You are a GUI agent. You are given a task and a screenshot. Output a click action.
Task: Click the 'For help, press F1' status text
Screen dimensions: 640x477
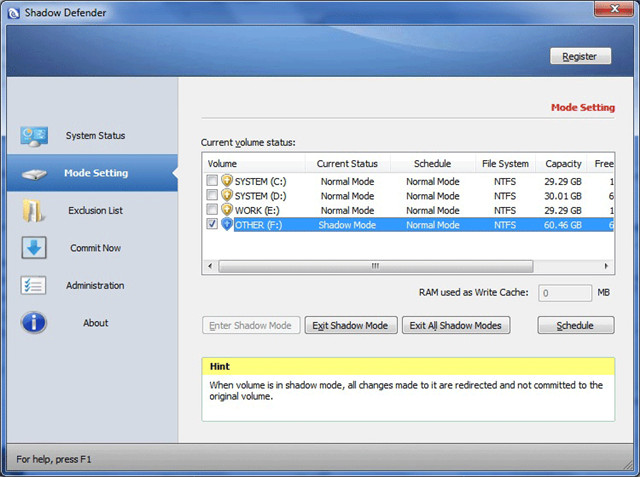pyautogui.click(x=53, y=459)
